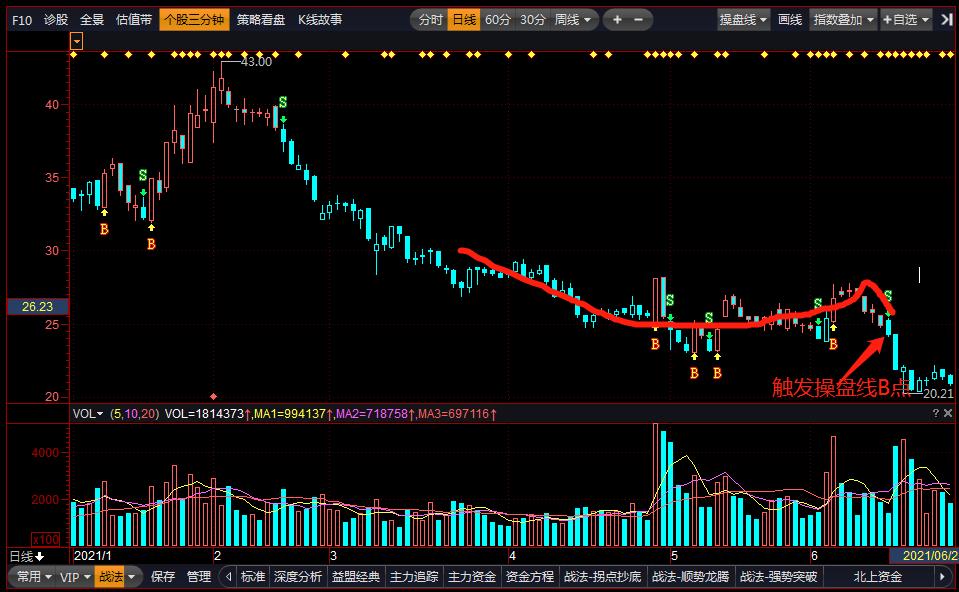This screenshot has width=959, height=592.
Task: Click the 画线 drawing button
Action: click(790, 20)
